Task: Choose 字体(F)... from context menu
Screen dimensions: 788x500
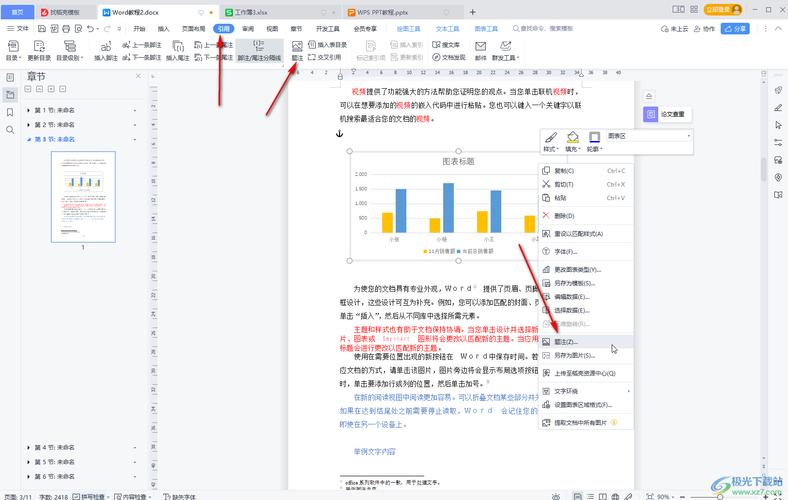Action: click(585, 252)
